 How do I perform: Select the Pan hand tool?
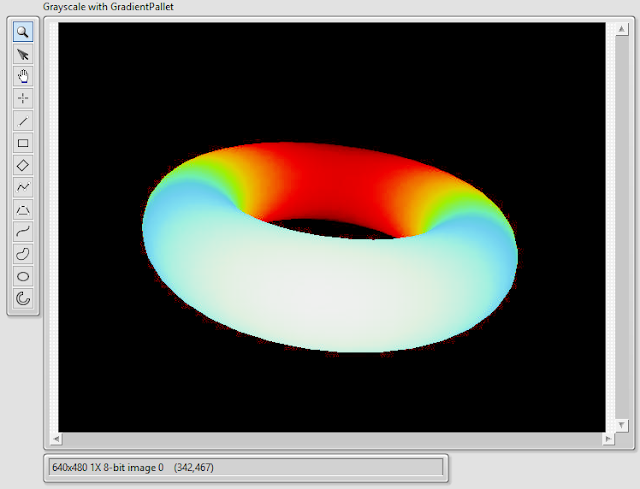23,76
